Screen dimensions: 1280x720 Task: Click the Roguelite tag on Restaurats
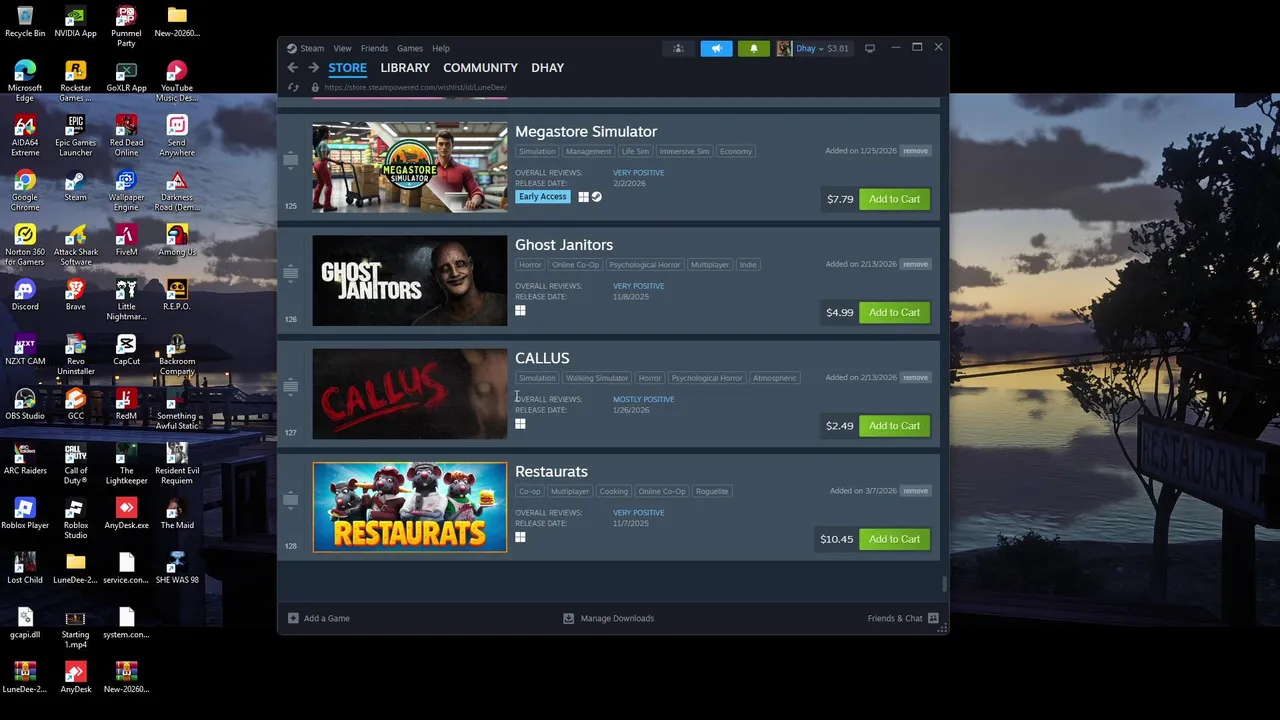point(713,491)
